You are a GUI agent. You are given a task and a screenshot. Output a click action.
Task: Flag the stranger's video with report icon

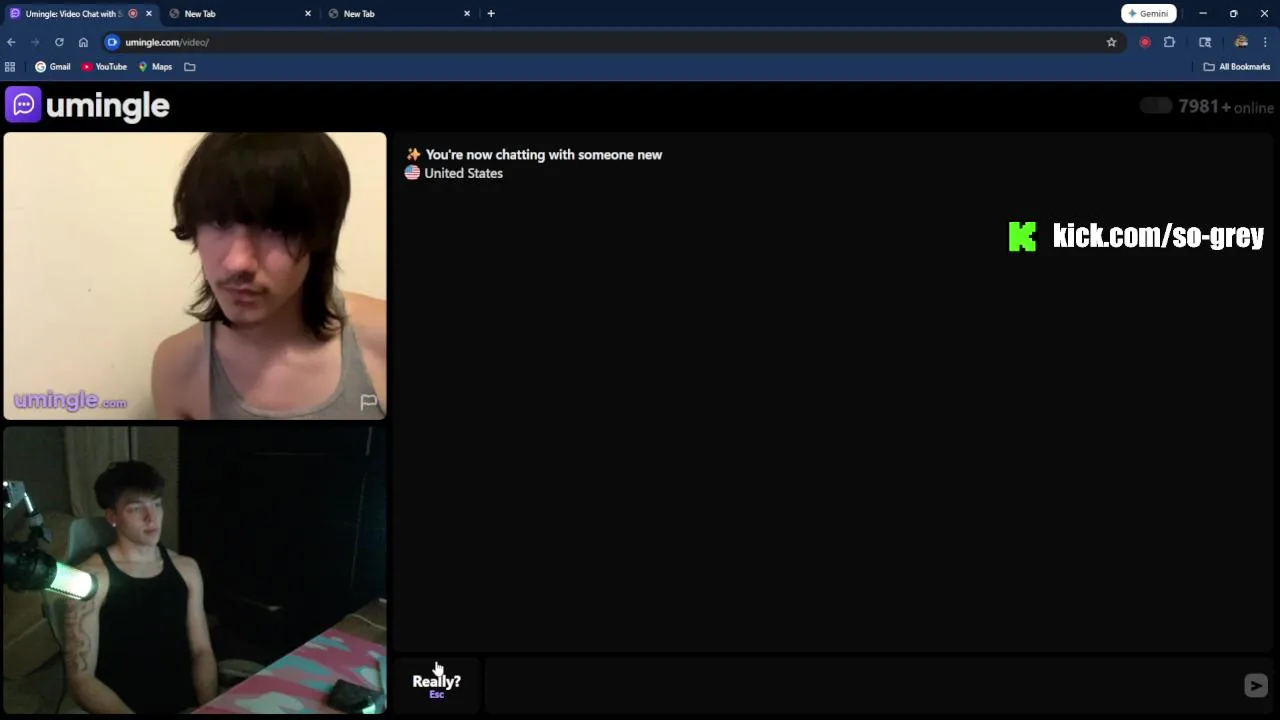point(368,402)
